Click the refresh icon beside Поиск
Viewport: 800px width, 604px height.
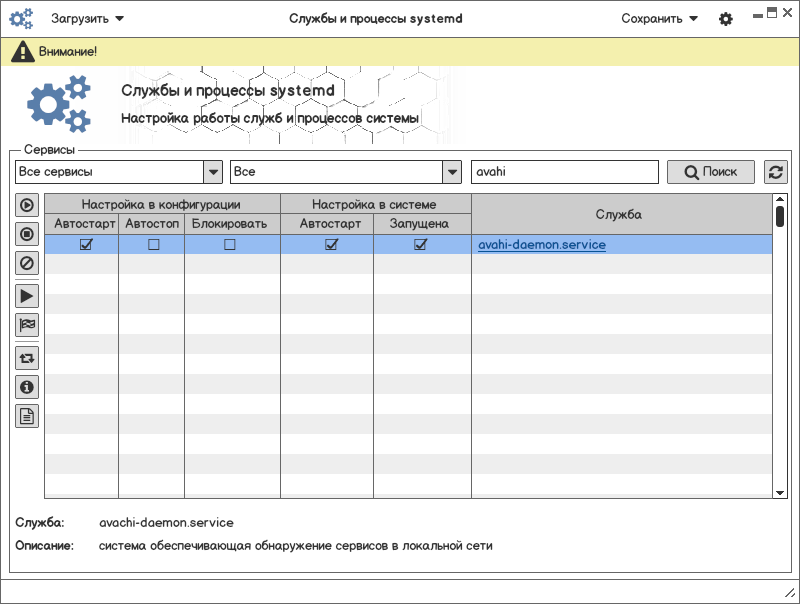[775, 172]
